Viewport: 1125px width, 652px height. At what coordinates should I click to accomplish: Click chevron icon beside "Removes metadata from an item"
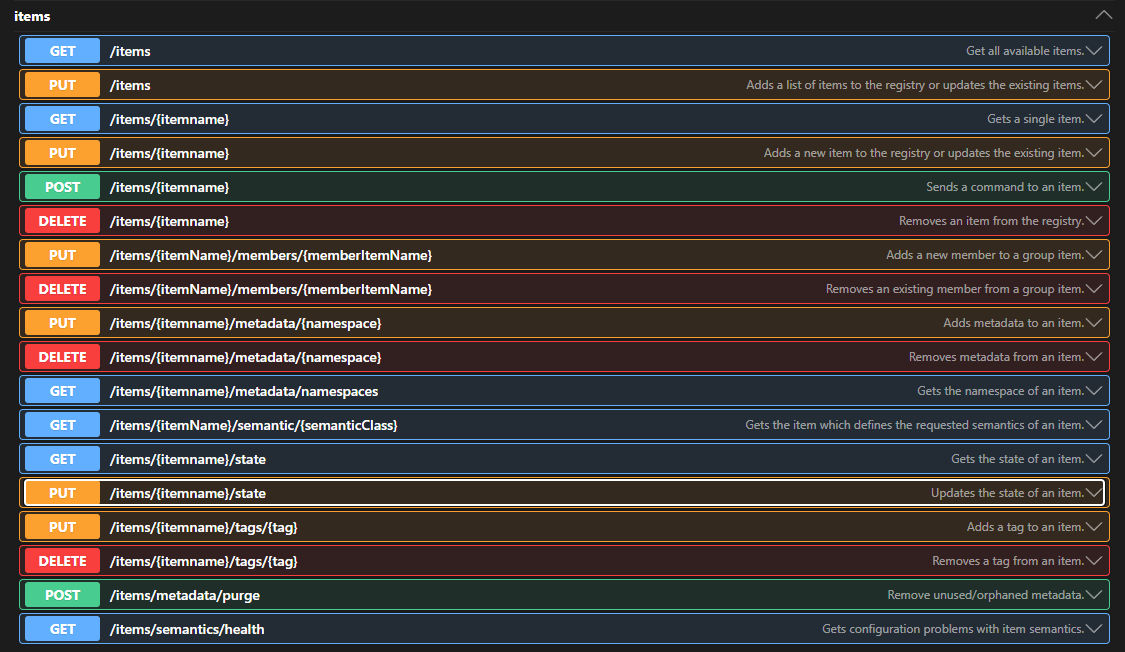[x=1094, y=357]
